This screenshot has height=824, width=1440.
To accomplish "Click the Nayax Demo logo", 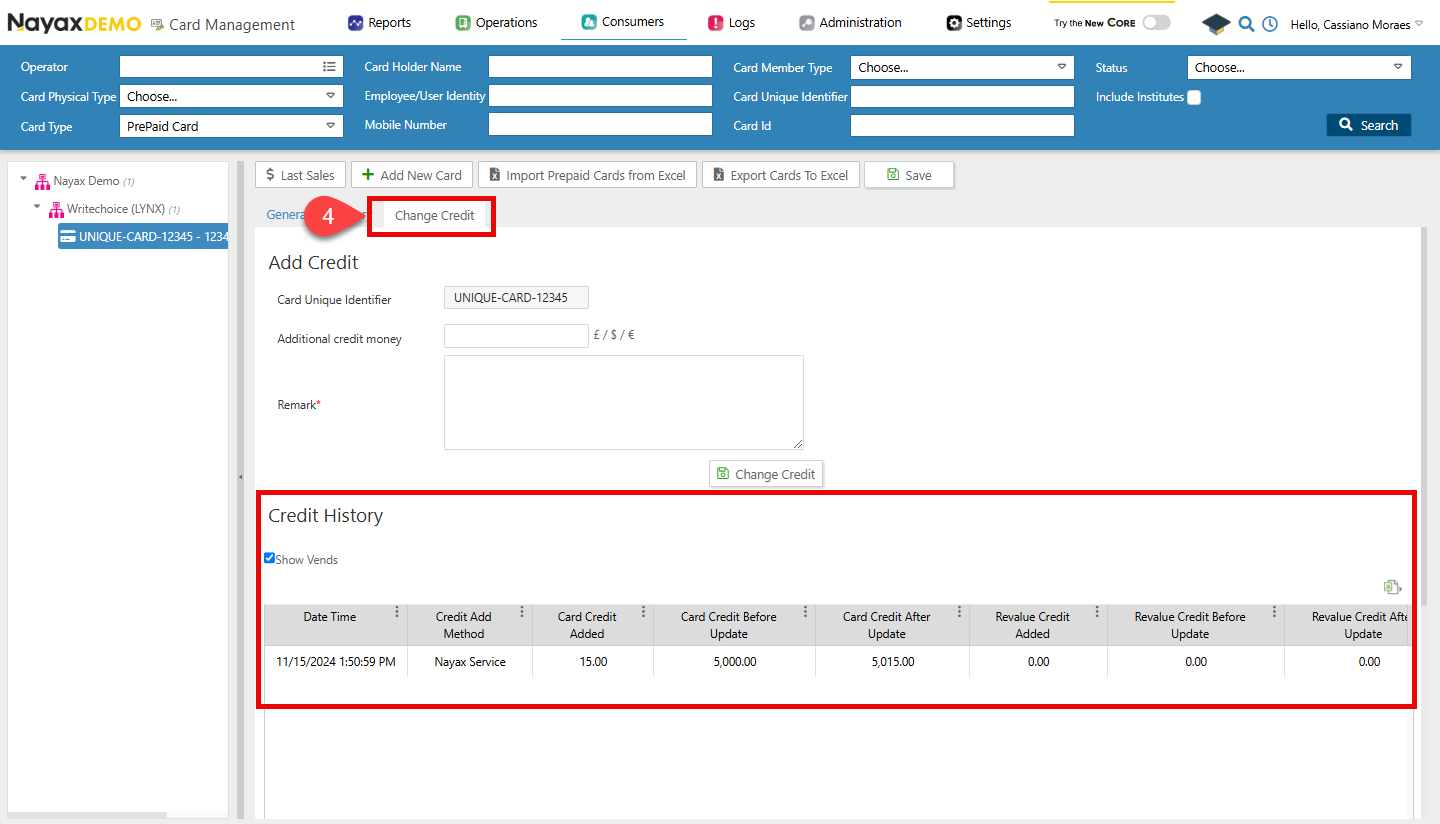I will (x=74, y=23).
